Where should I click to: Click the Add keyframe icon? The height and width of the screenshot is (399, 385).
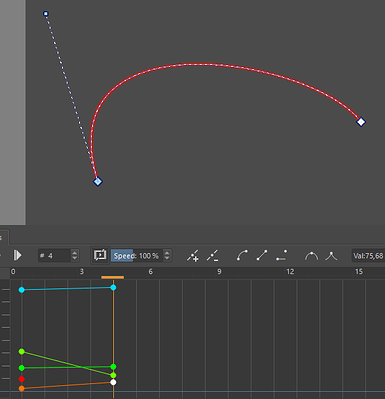pos(193,256)
